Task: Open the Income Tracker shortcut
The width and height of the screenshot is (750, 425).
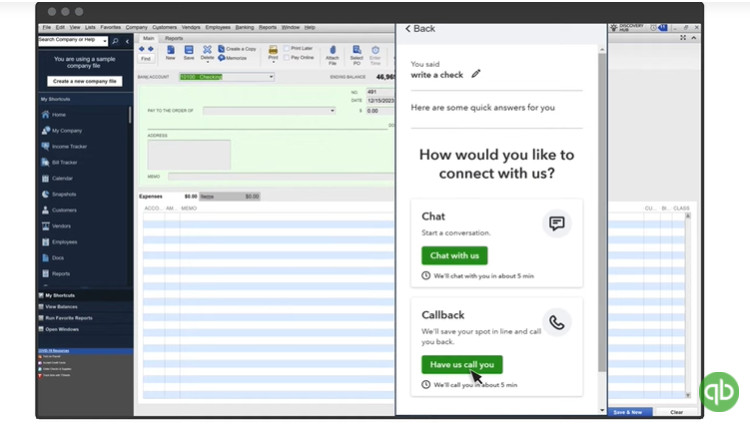Action: [64, 146]
